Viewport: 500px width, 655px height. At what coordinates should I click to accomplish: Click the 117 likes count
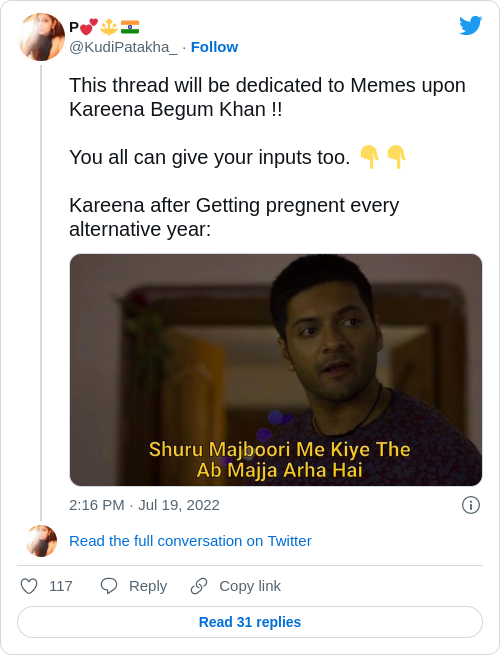tap(61, 586)
